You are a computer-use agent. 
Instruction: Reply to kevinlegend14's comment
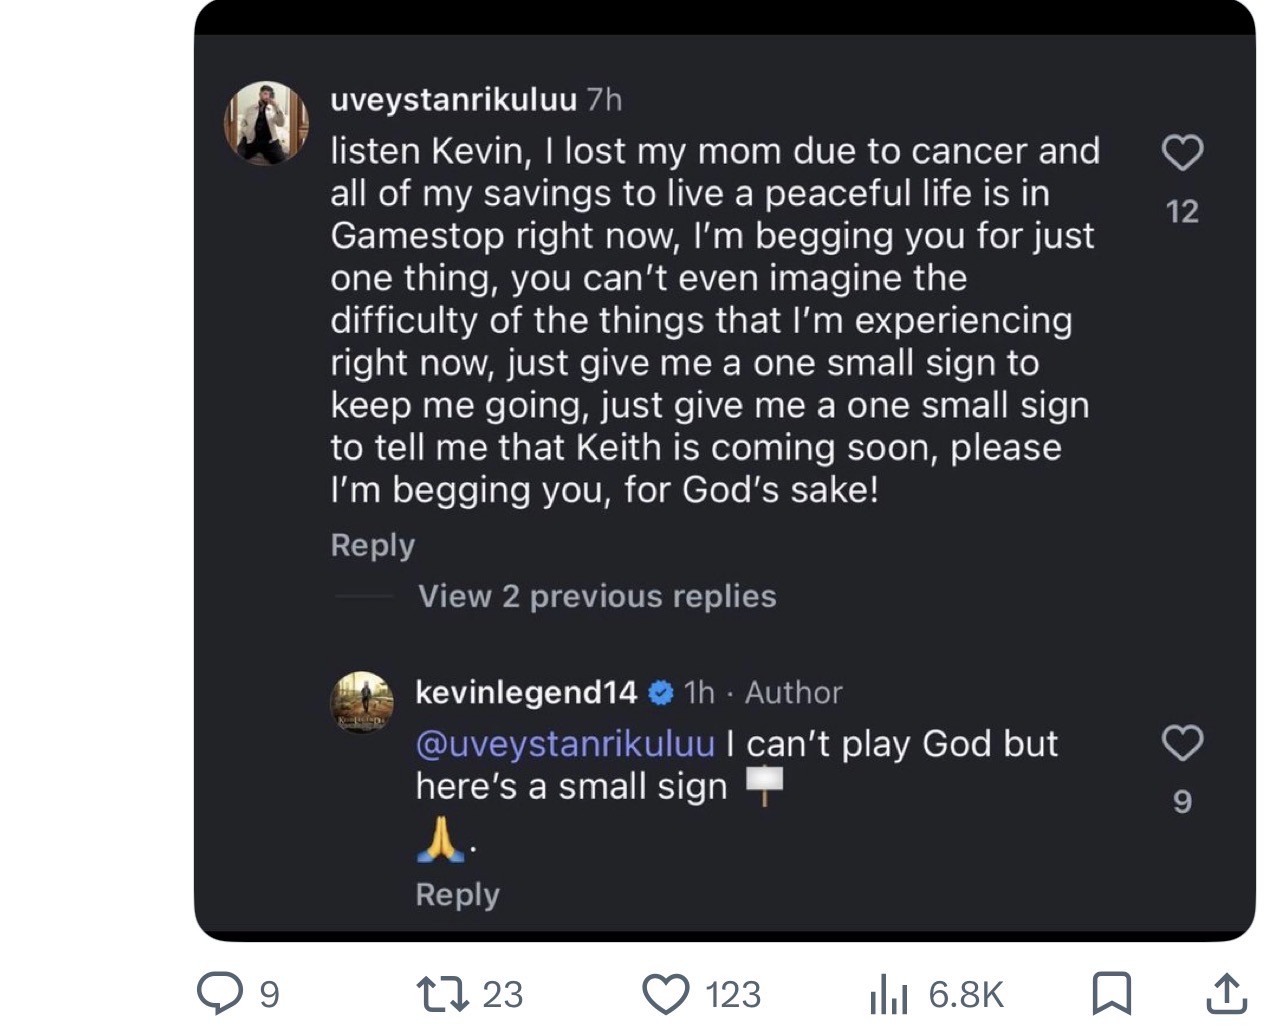pyautogui.click(x=457, y=894)
